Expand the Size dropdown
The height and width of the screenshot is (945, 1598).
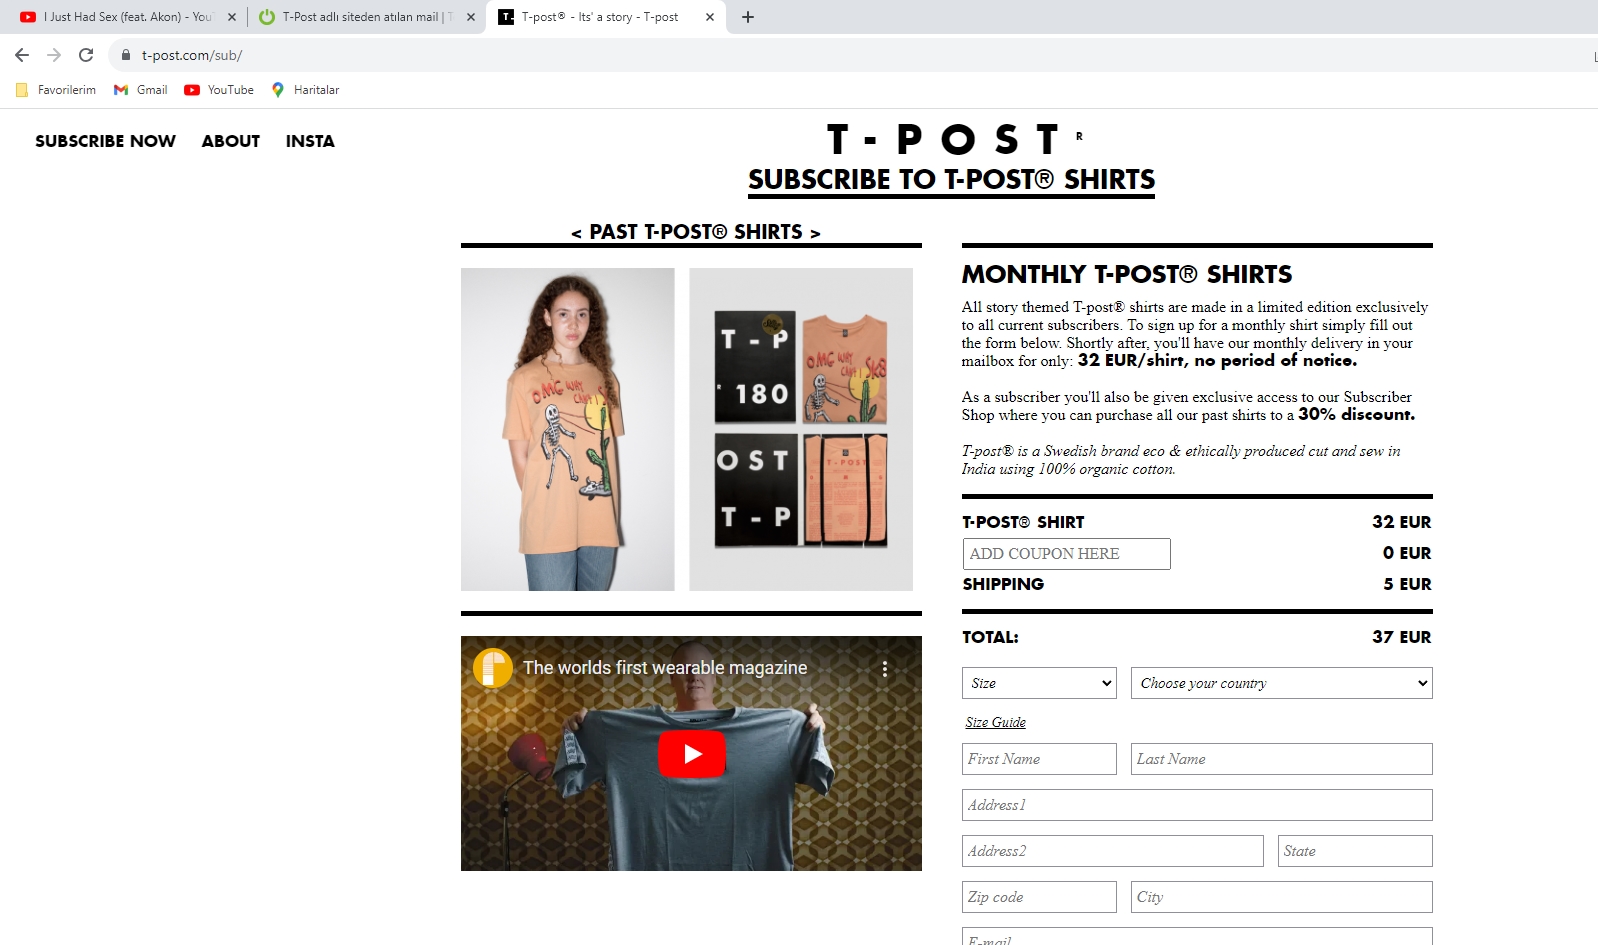tap(1039, 683)
